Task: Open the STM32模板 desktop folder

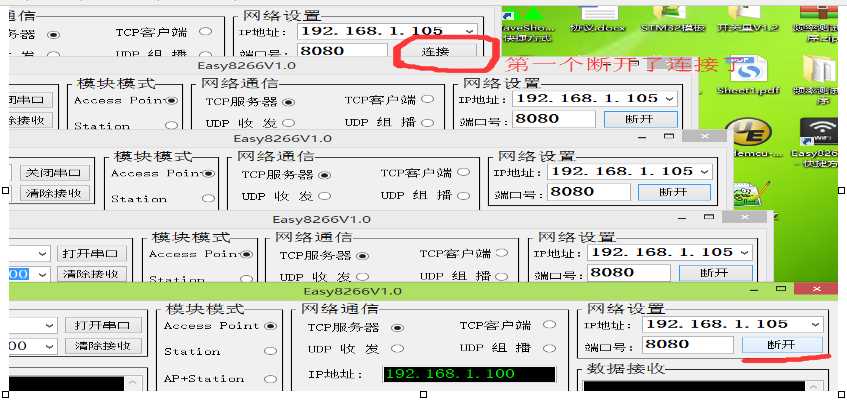Action: pyautogui.click(x=673, y=17)
